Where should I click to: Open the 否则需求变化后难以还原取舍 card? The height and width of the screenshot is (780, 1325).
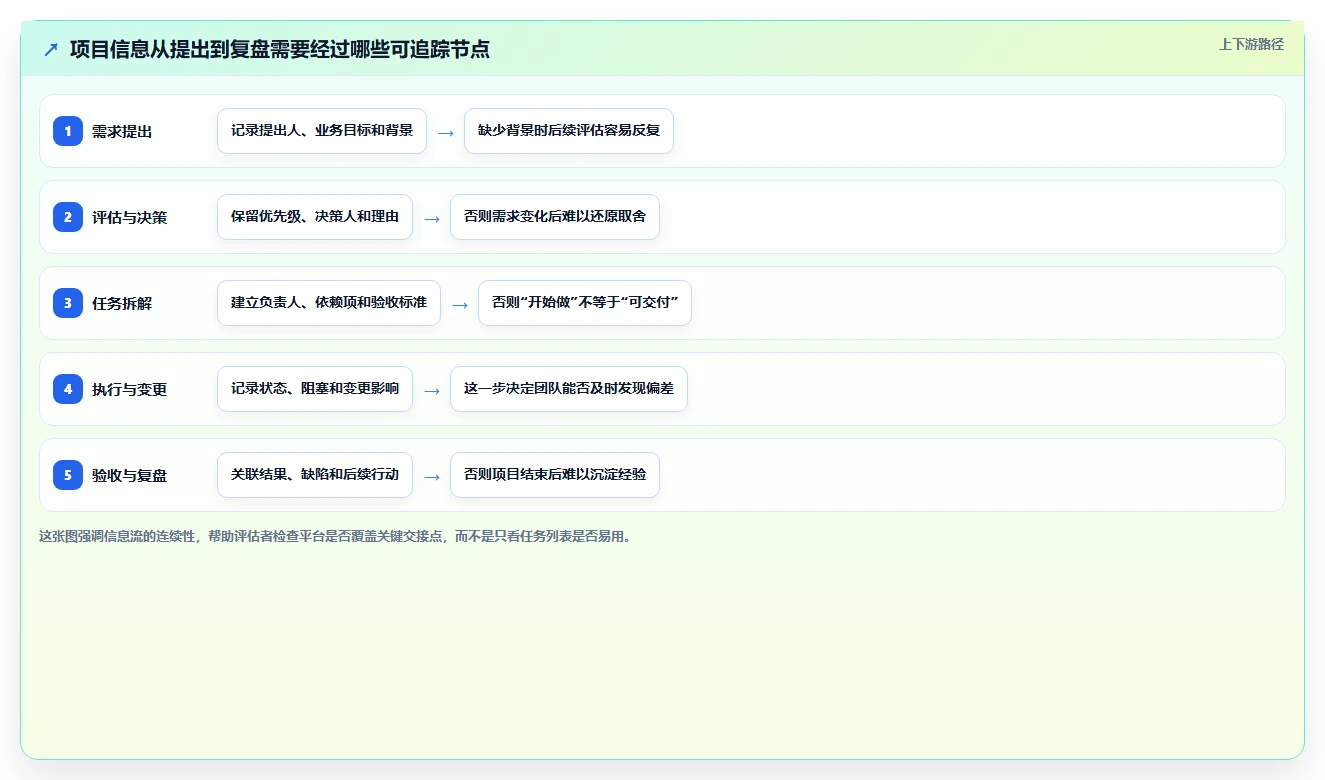555,217
